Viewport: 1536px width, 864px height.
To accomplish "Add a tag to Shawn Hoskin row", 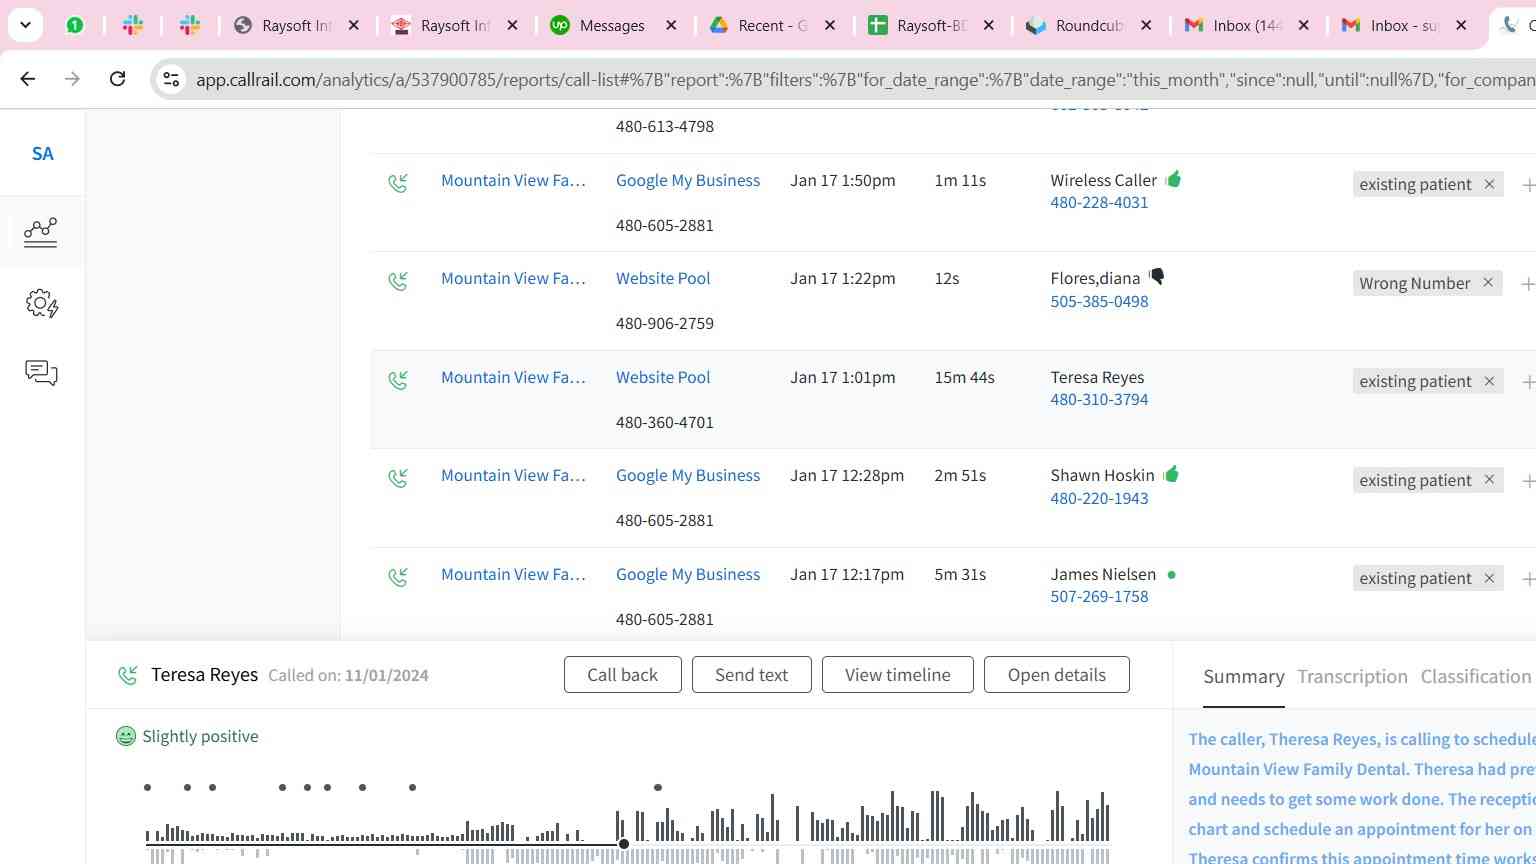I will (1527, 481).
